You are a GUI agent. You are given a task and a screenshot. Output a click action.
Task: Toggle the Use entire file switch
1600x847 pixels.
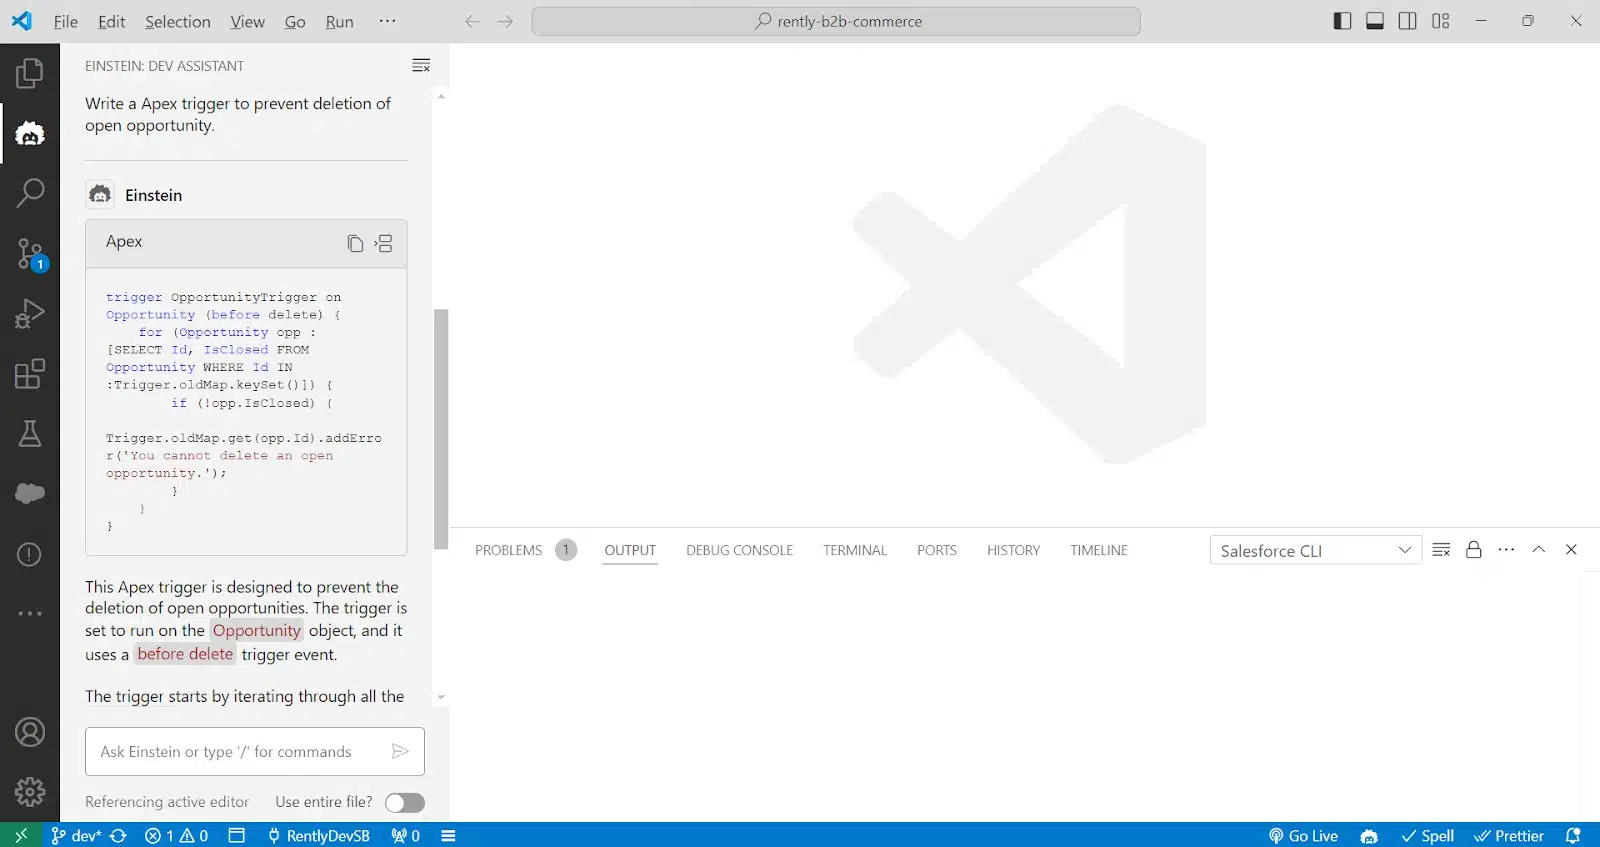[x=405, y=803]
